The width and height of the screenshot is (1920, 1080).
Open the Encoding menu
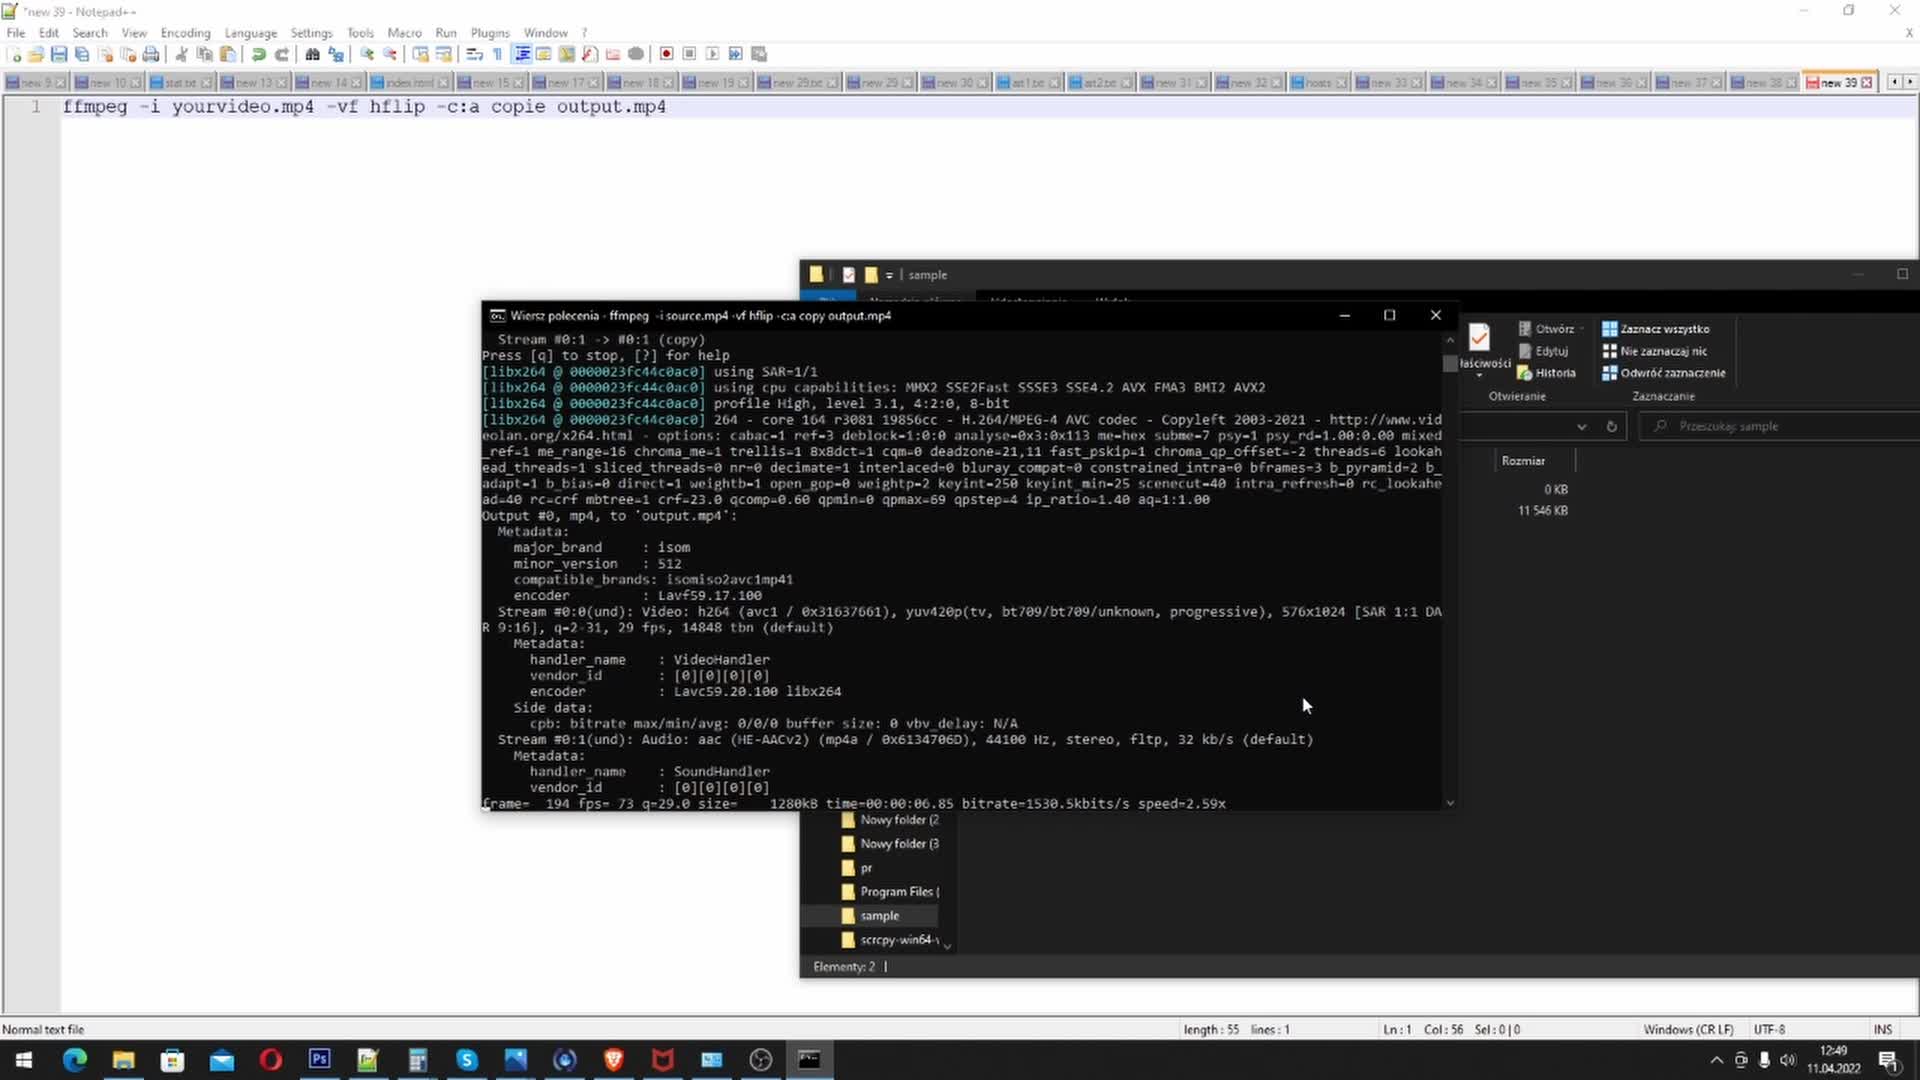185,33
